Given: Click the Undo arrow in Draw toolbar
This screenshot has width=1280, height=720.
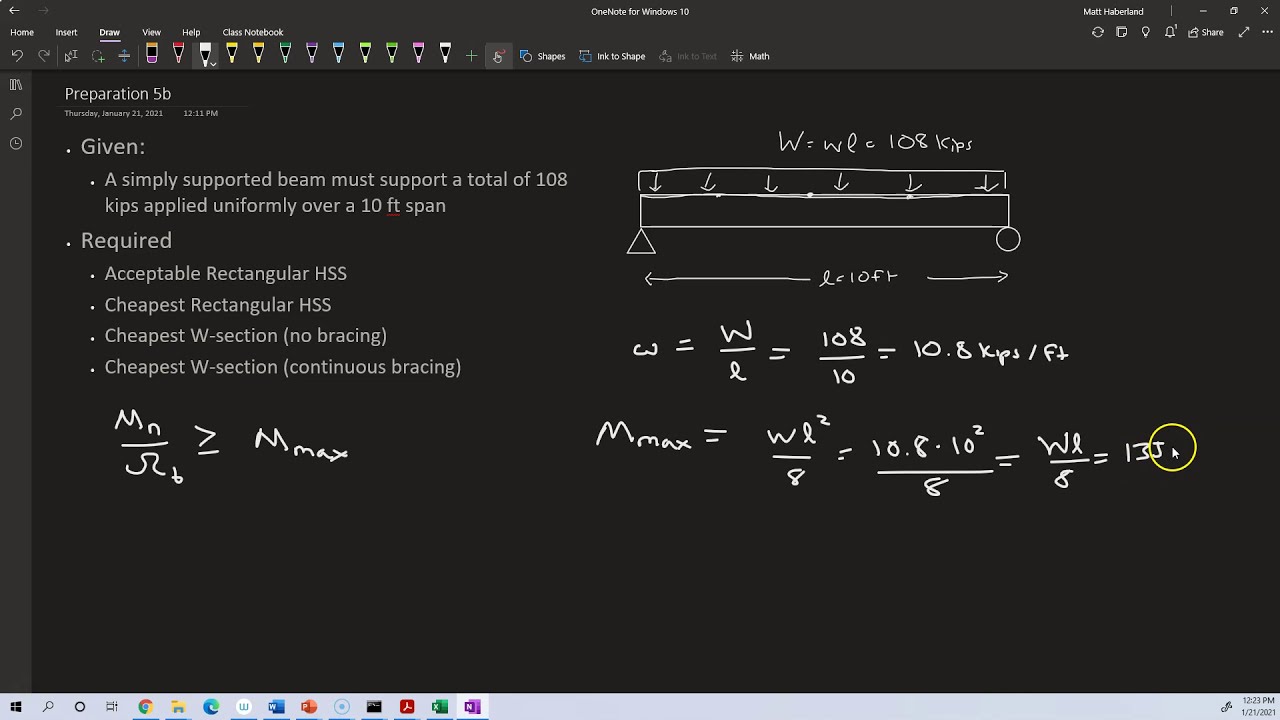Looking at the screenshot, I should click(17, 56).
